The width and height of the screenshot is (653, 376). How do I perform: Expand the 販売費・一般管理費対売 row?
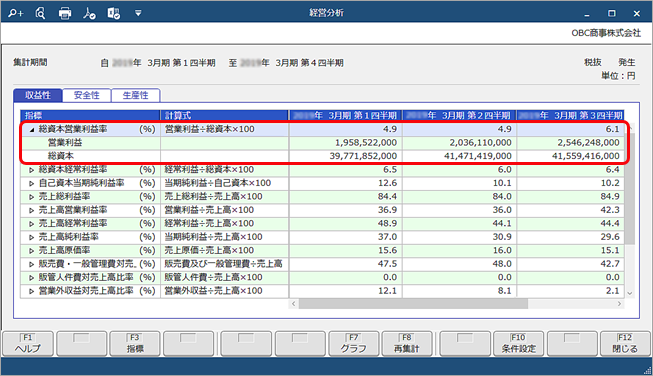pos(32,264)
